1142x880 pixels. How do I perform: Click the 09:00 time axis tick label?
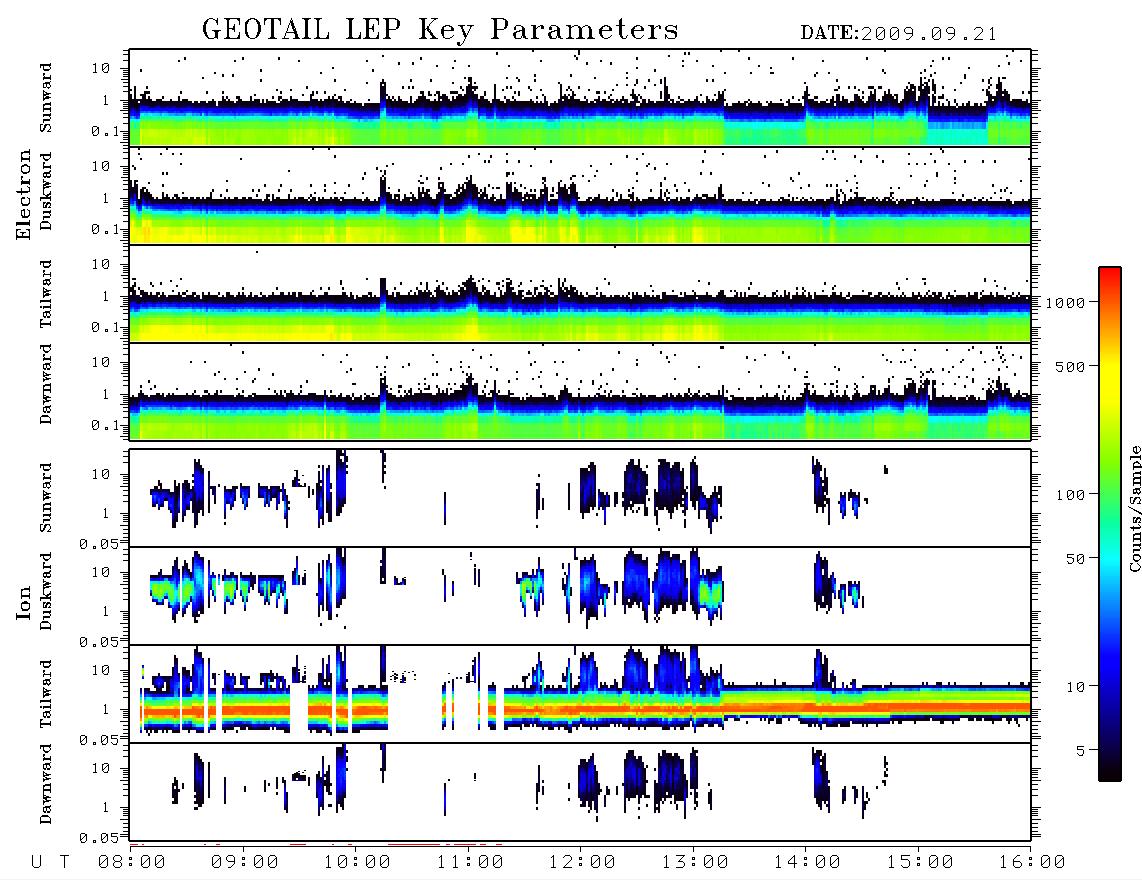pyautogui.click(x=245, y=862)
